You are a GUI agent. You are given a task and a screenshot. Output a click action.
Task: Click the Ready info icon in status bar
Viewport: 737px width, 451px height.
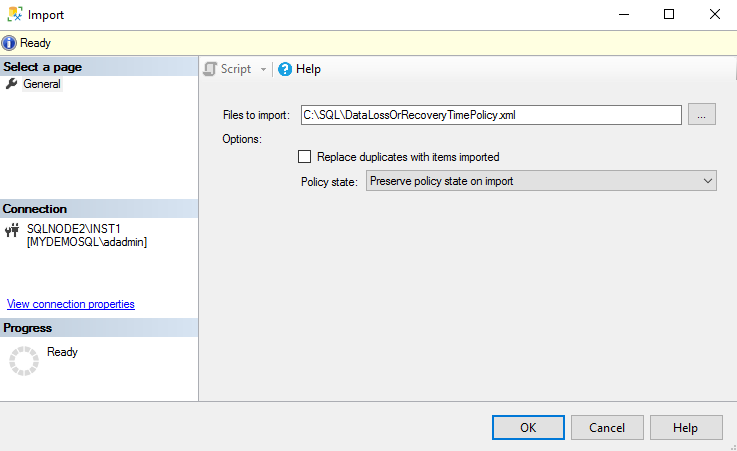click(9, 43)
